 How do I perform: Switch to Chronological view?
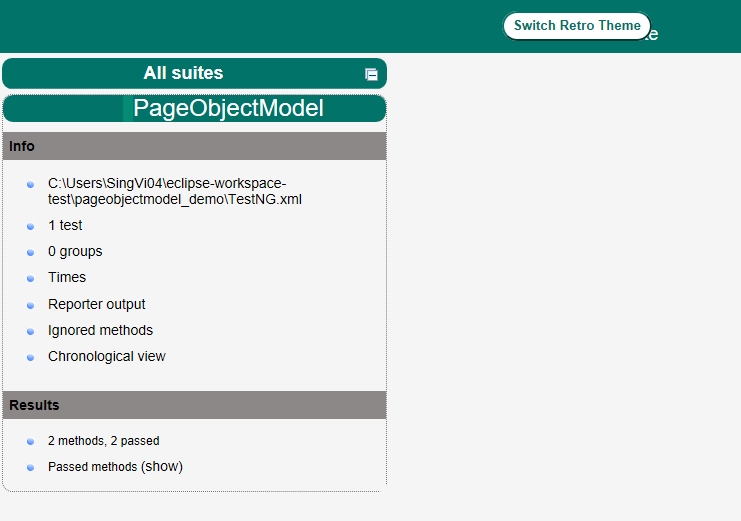tap(106, 356)
